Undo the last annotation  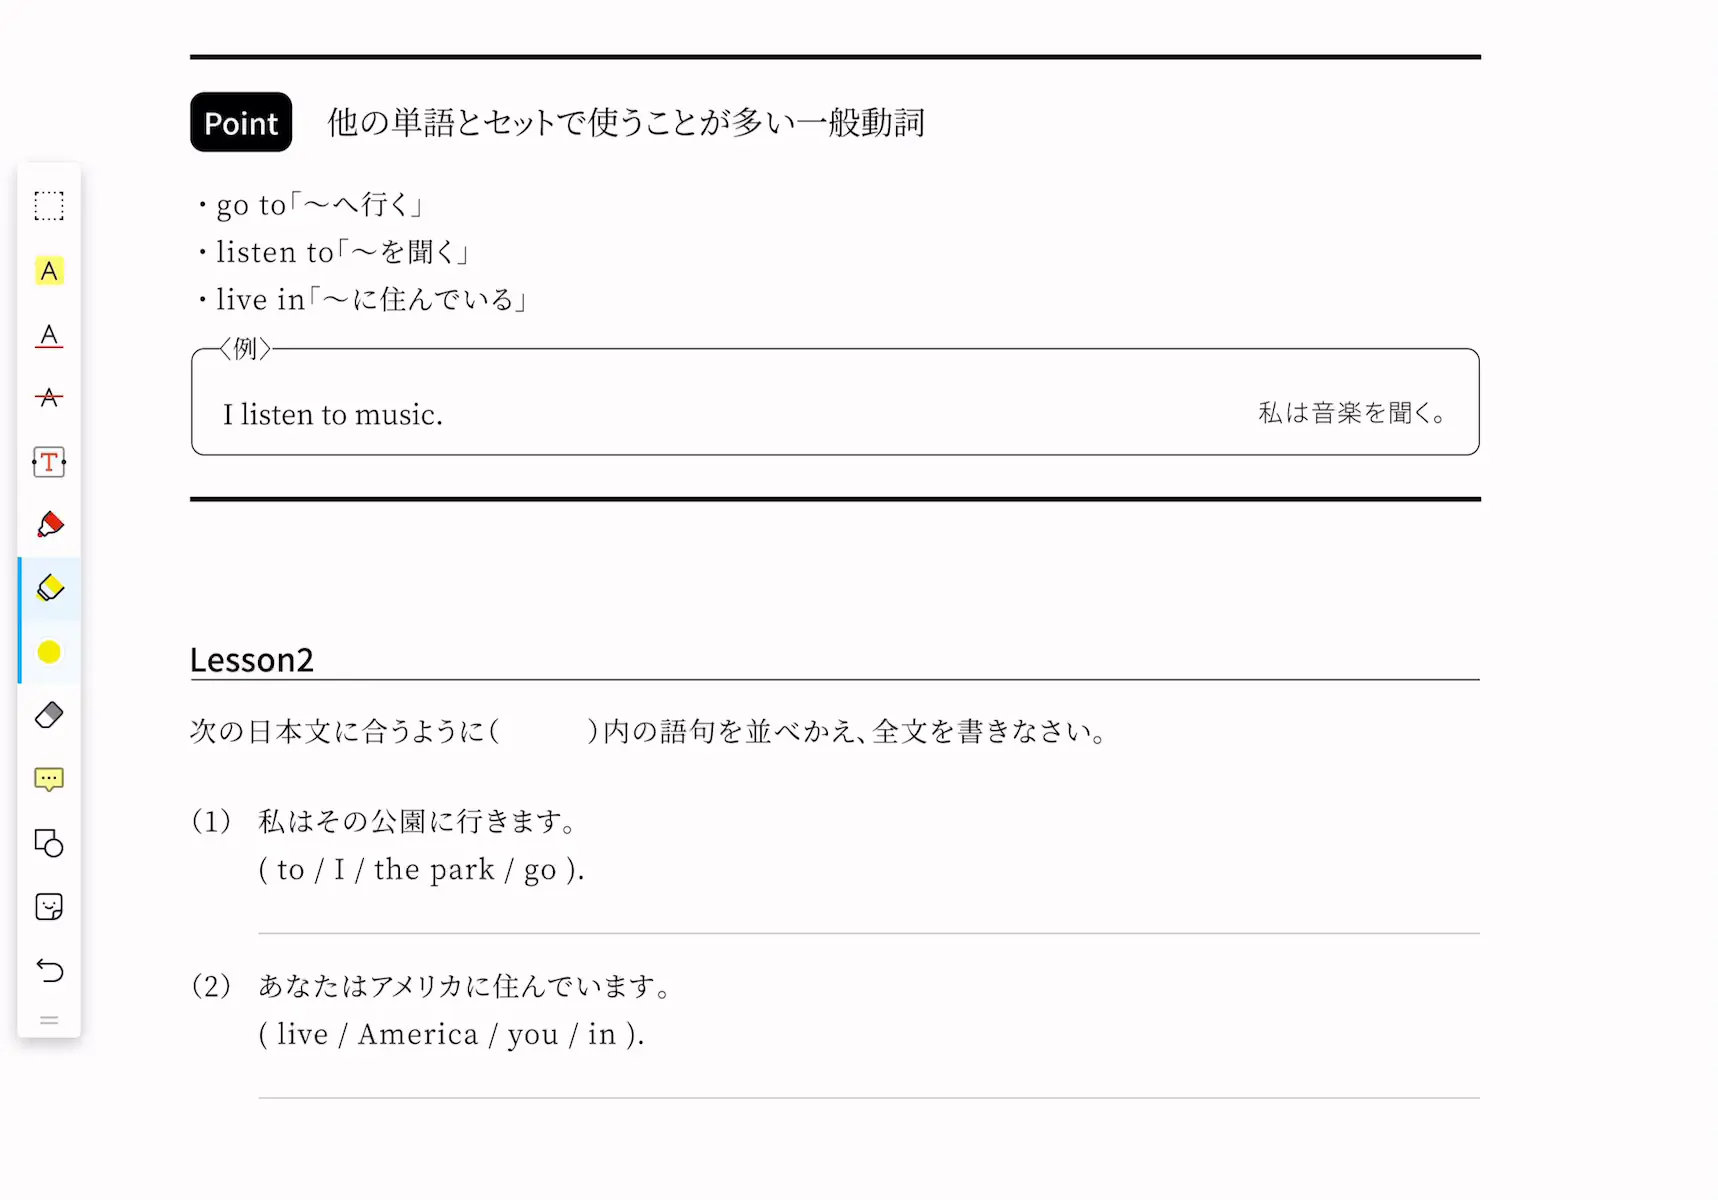(x=49, y=970)
